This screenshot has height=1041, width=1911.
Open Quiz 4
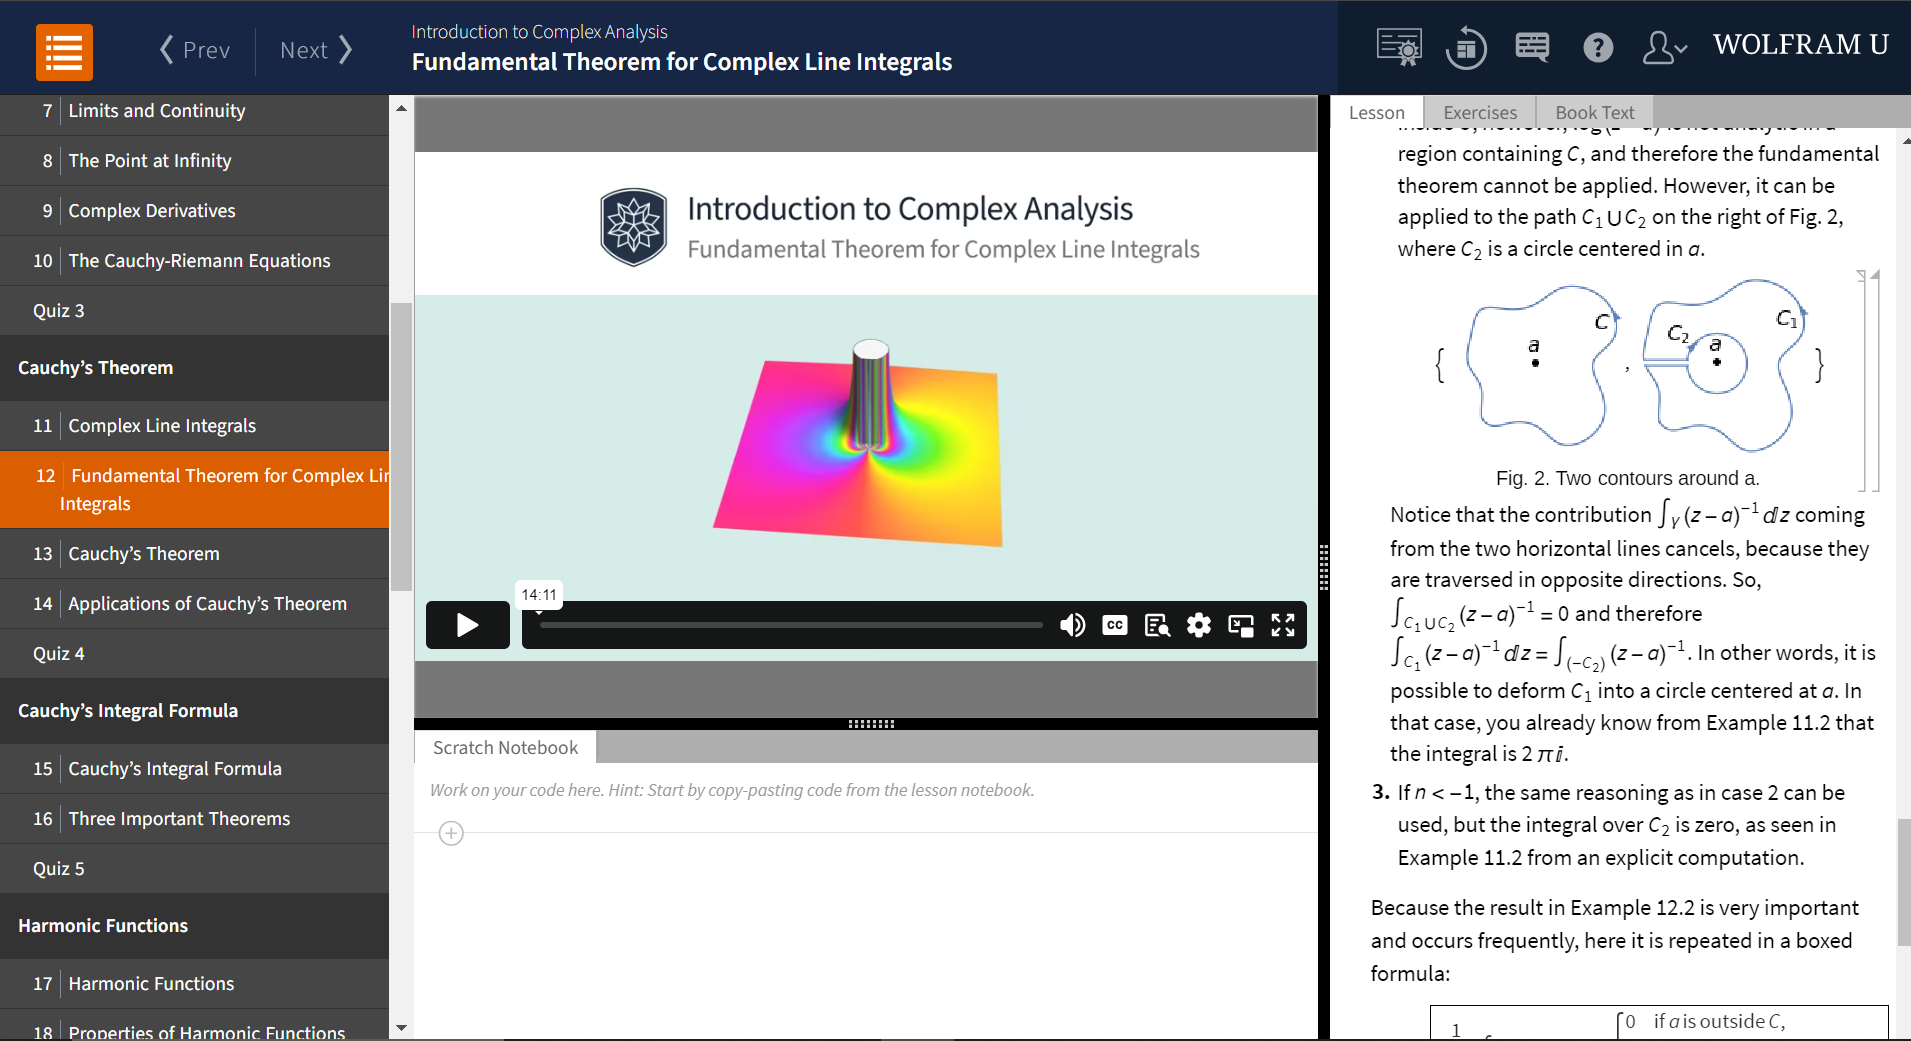point(194,654)
